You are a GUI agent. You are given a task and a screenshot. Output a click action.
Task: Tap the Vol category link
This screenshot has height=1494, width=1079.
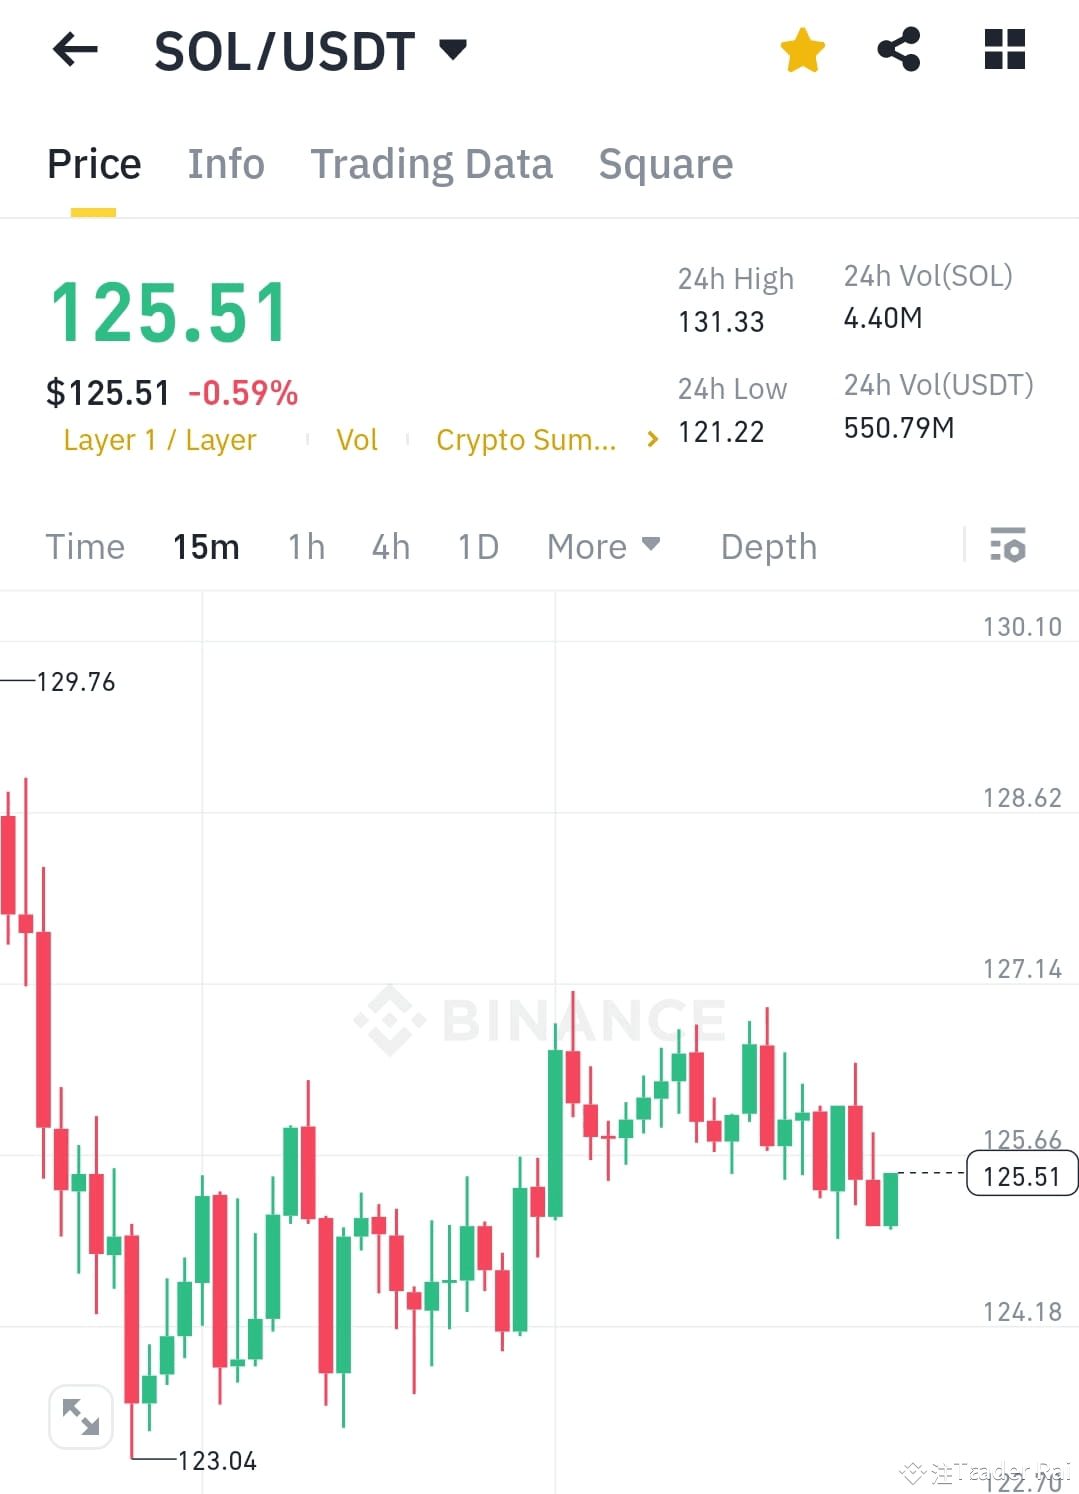pyautogui.click(x=357, y=439)
